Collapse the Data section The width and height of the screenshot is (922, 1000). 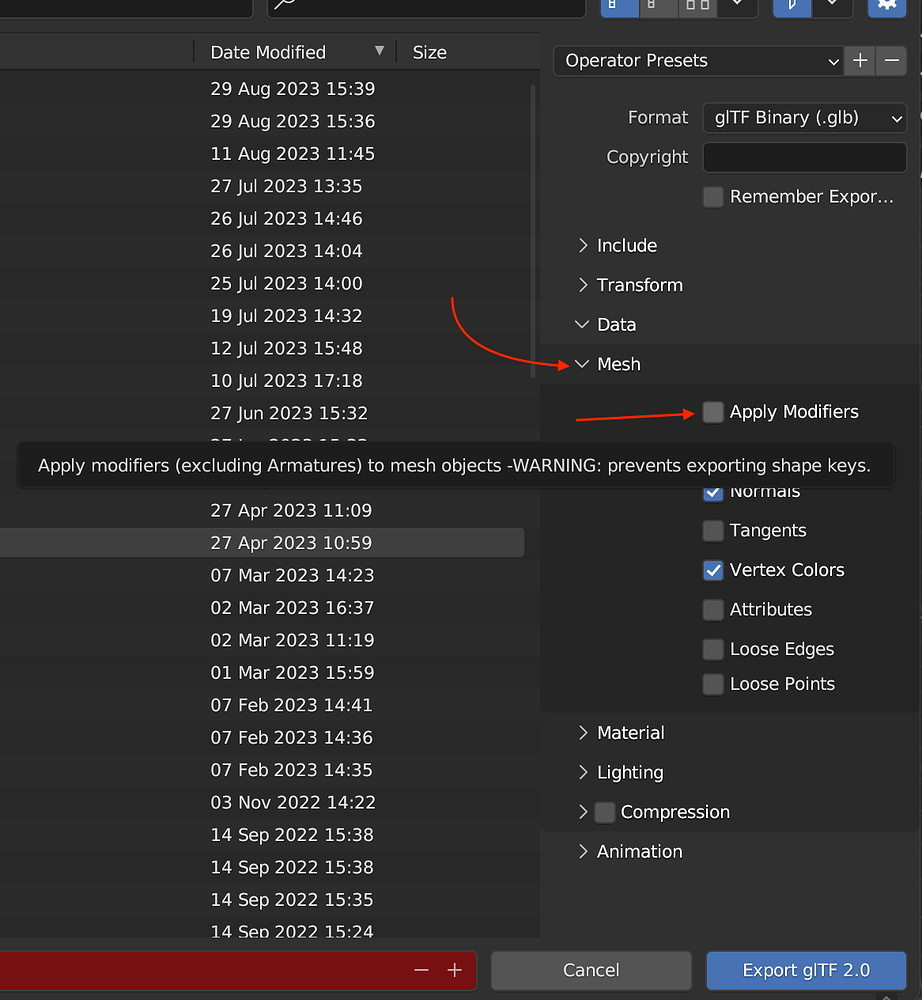coord(606,325)
